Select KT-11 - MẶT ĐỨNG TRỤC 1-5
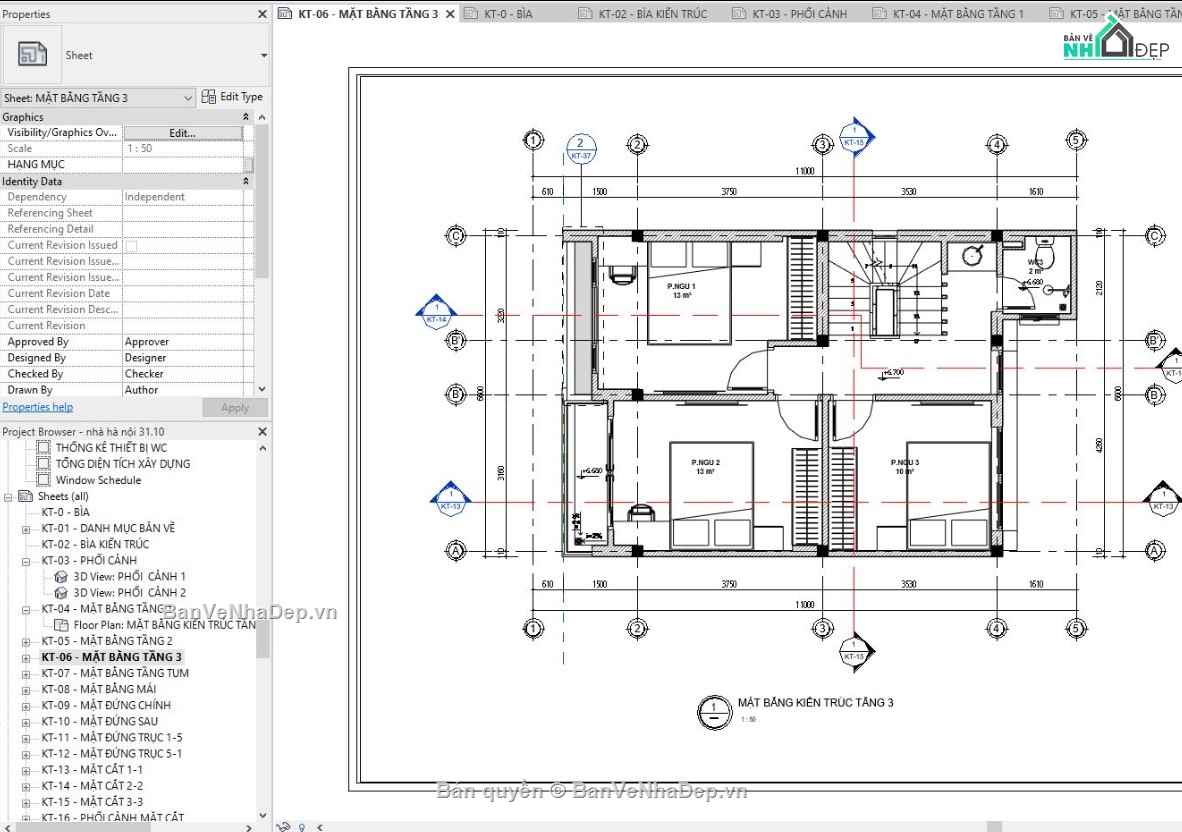The image size is (1182, 832). (112, 738)
